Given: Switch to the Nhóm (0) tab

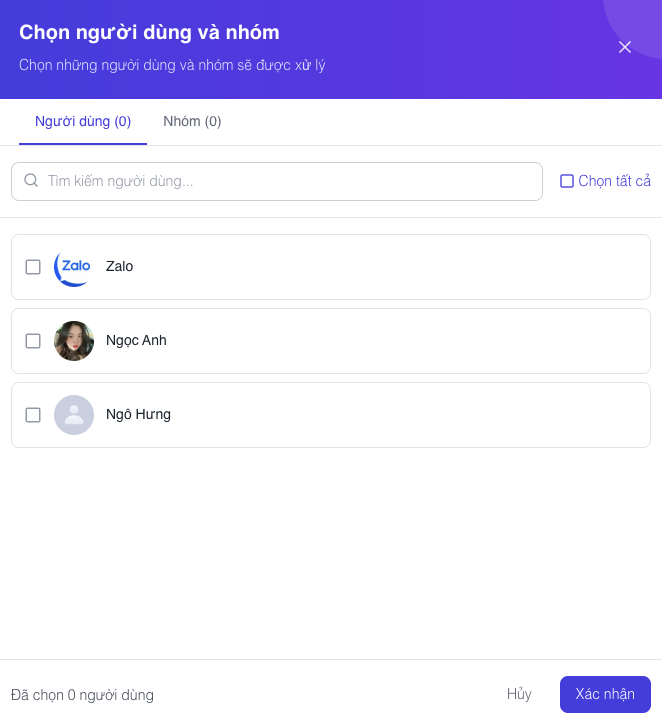Looking at the screenshot, I should click(192, 121).
